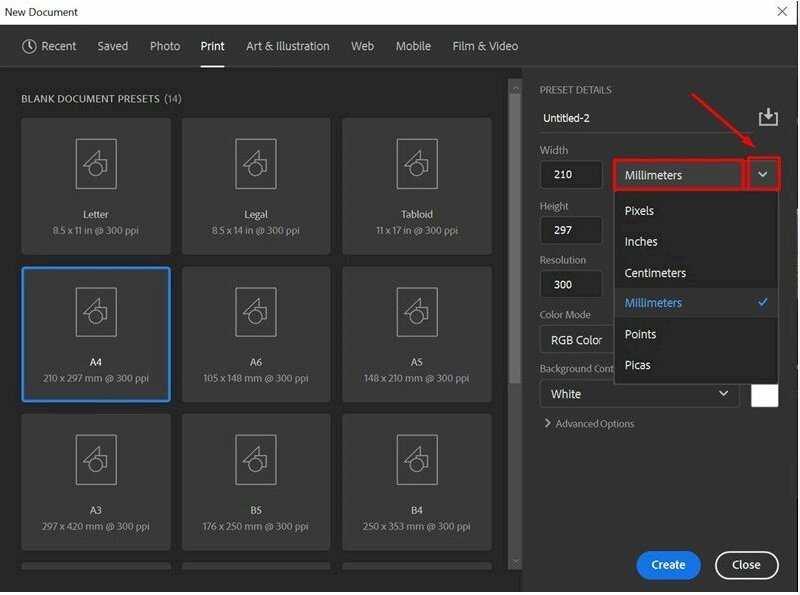
Task: Switch to the Web tab
Action: (x=362, y=46)
